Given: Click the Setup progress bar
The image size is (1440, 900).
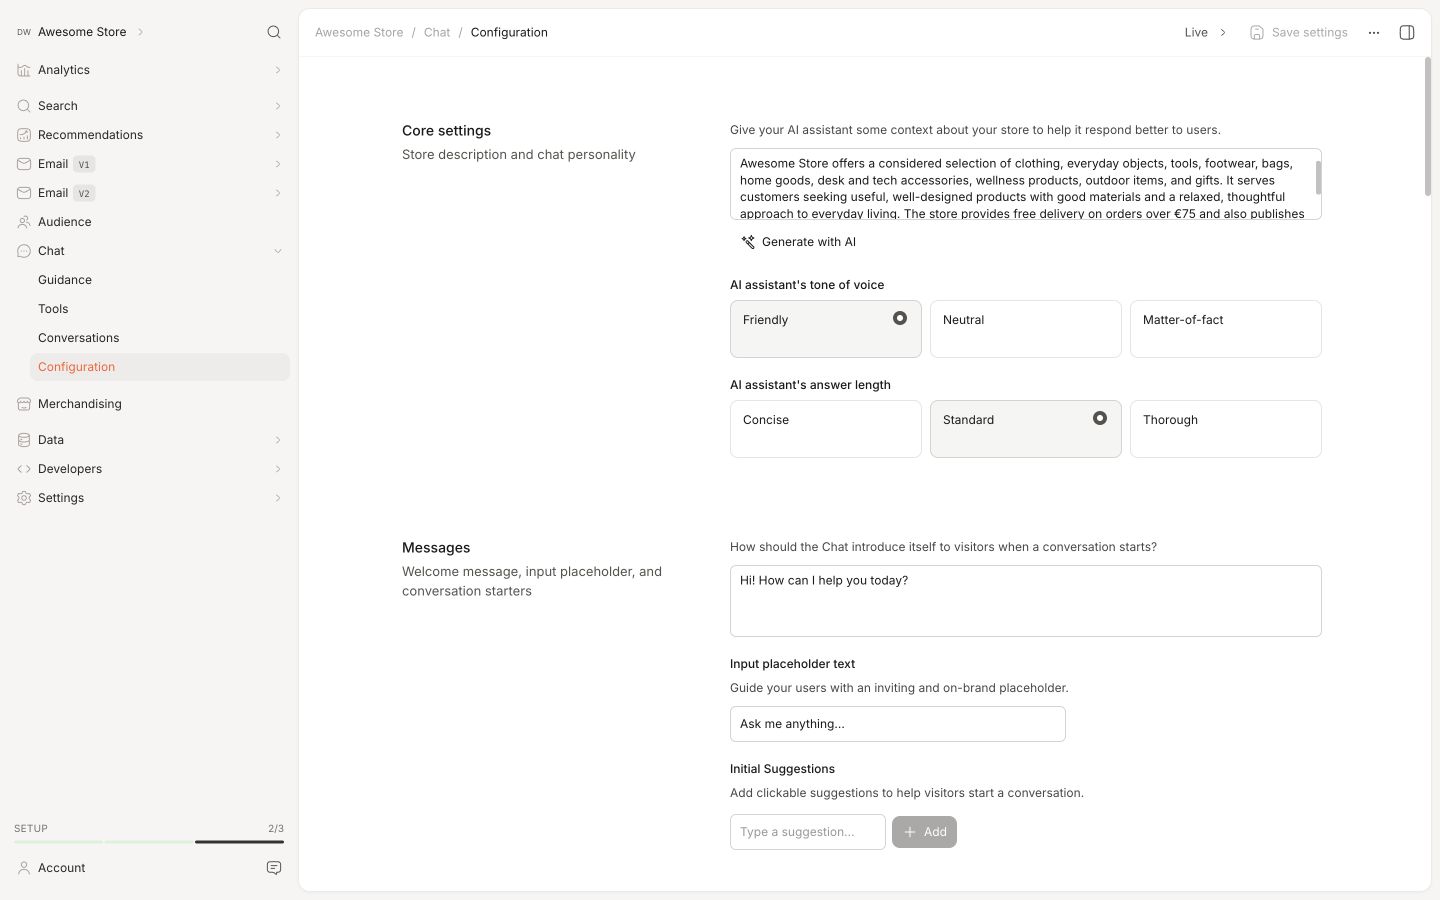Looking at the screenshot, I should point(149,842).
